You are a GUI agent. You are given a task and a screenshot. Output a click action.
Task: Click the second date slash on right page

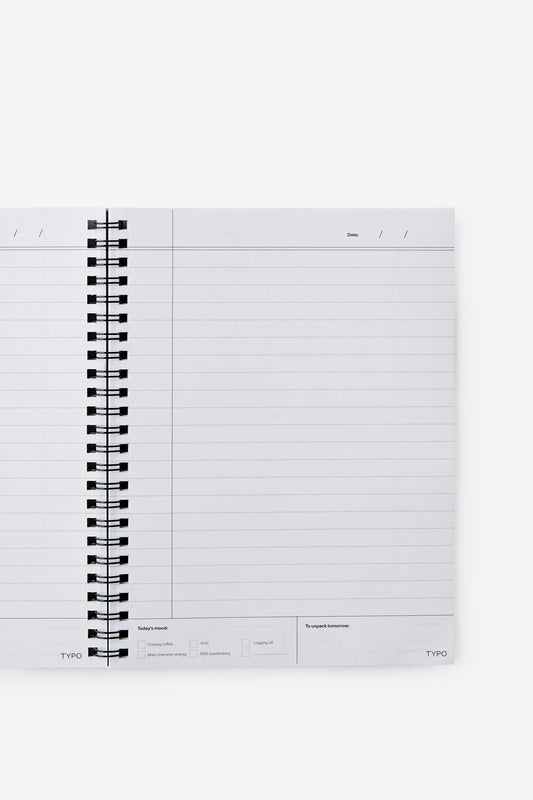click(x=406, y=234)
